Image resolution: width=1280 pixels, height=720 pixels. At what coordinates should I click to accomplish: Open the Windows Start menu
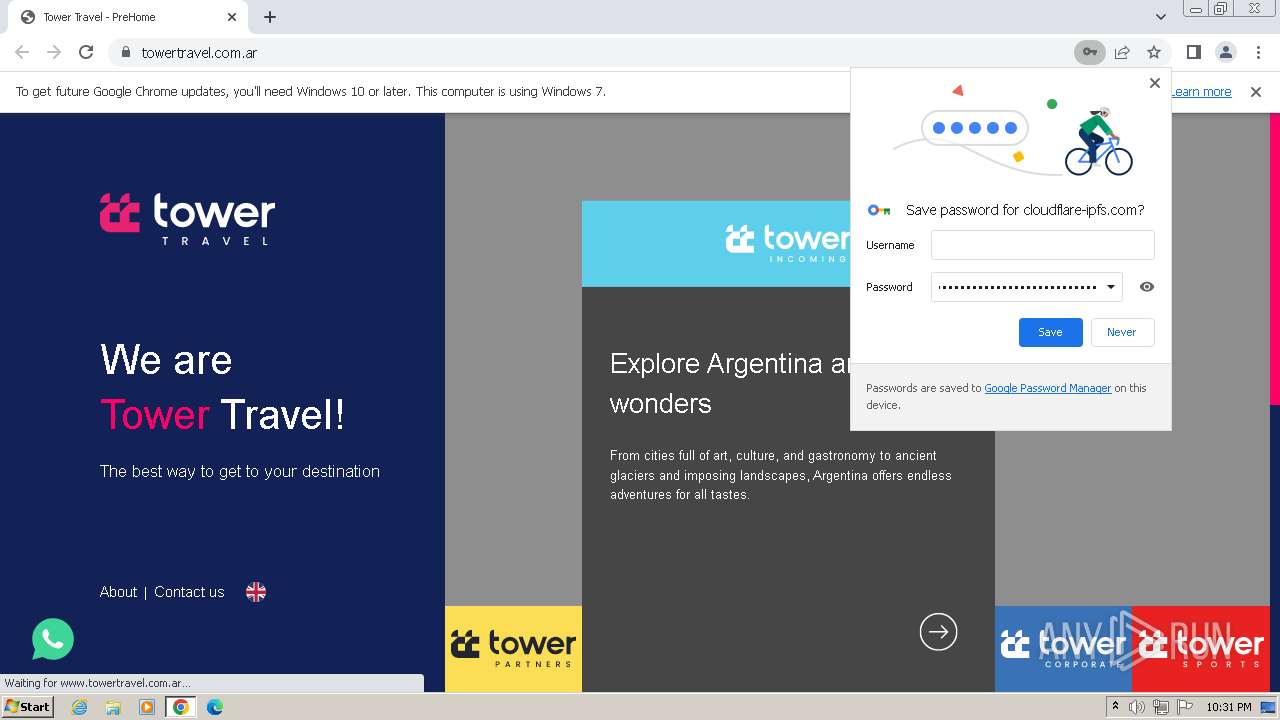pyautogui.click(x=27, y=707)
